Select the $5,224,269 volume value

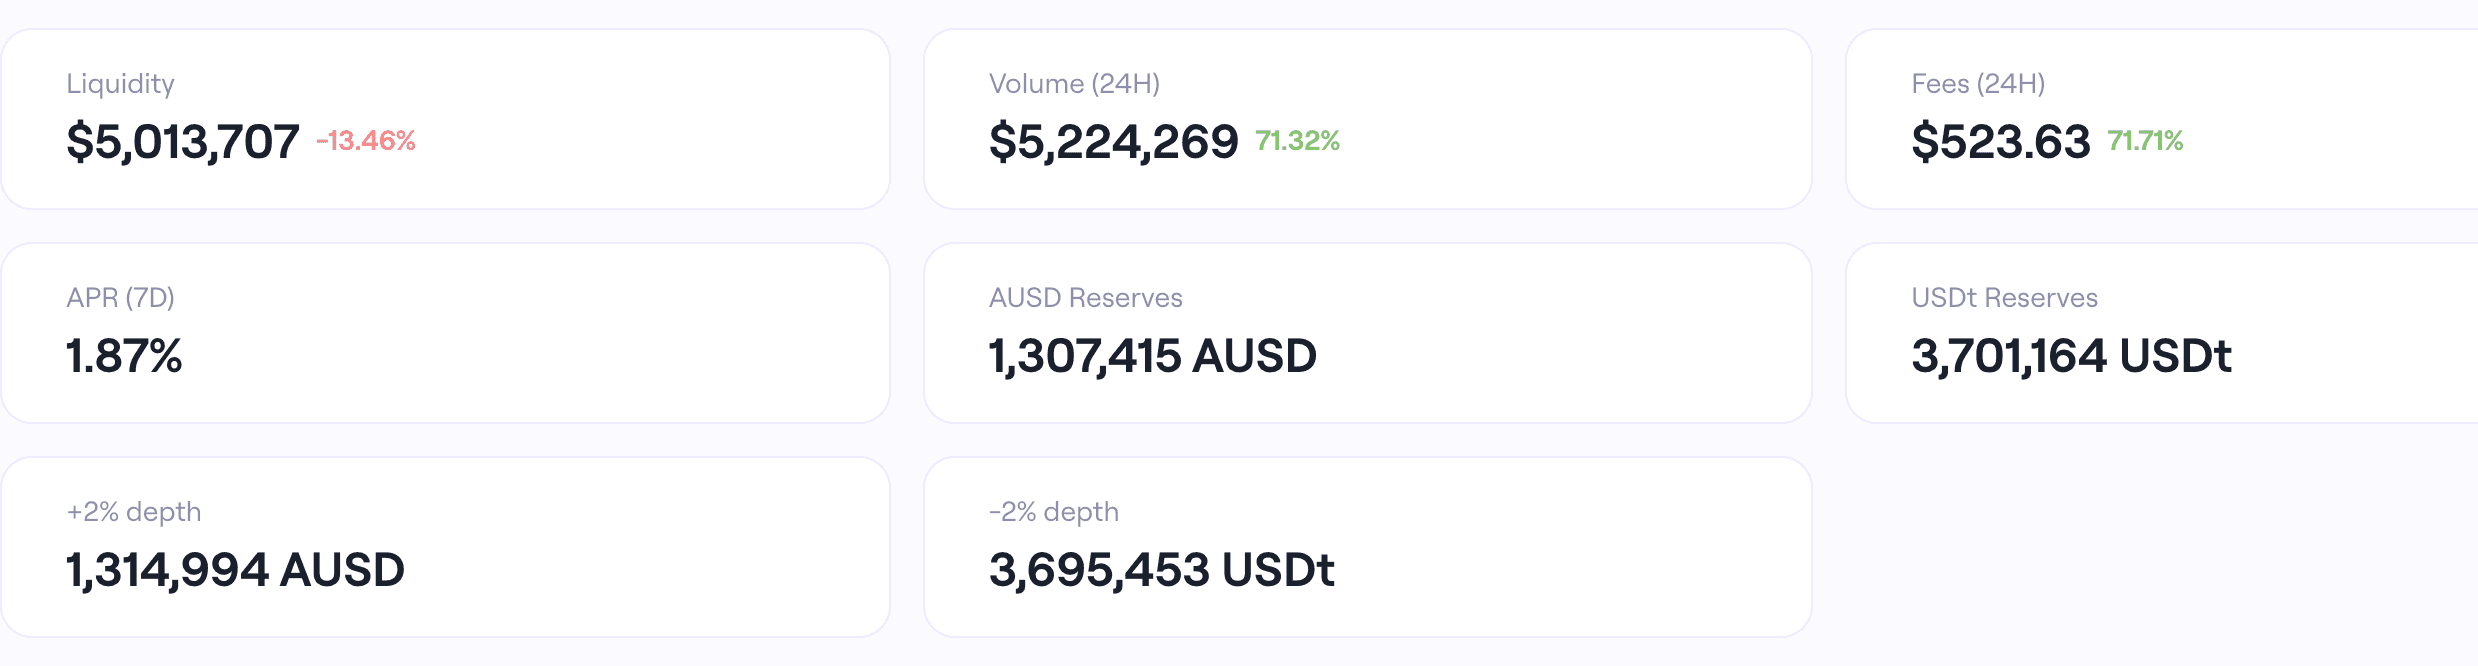[1113, 142]
